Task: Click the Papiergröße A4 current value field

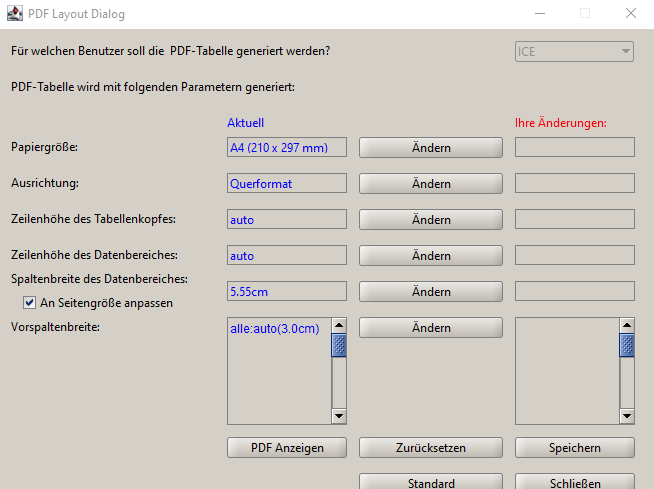Action: coord(287,148)
